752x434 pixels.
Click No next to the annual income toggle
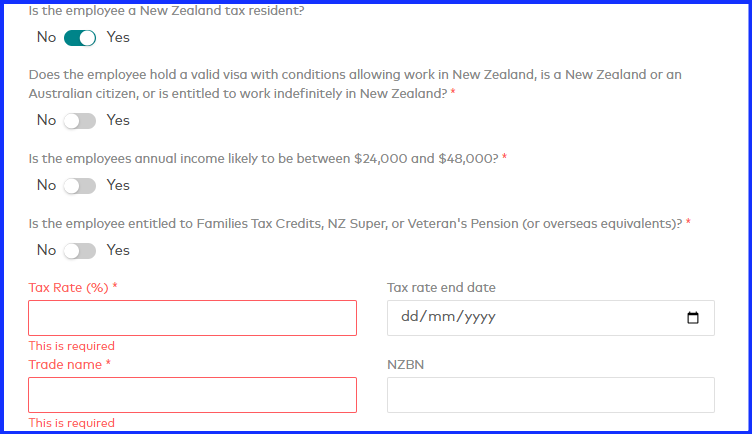pos(47,185)
